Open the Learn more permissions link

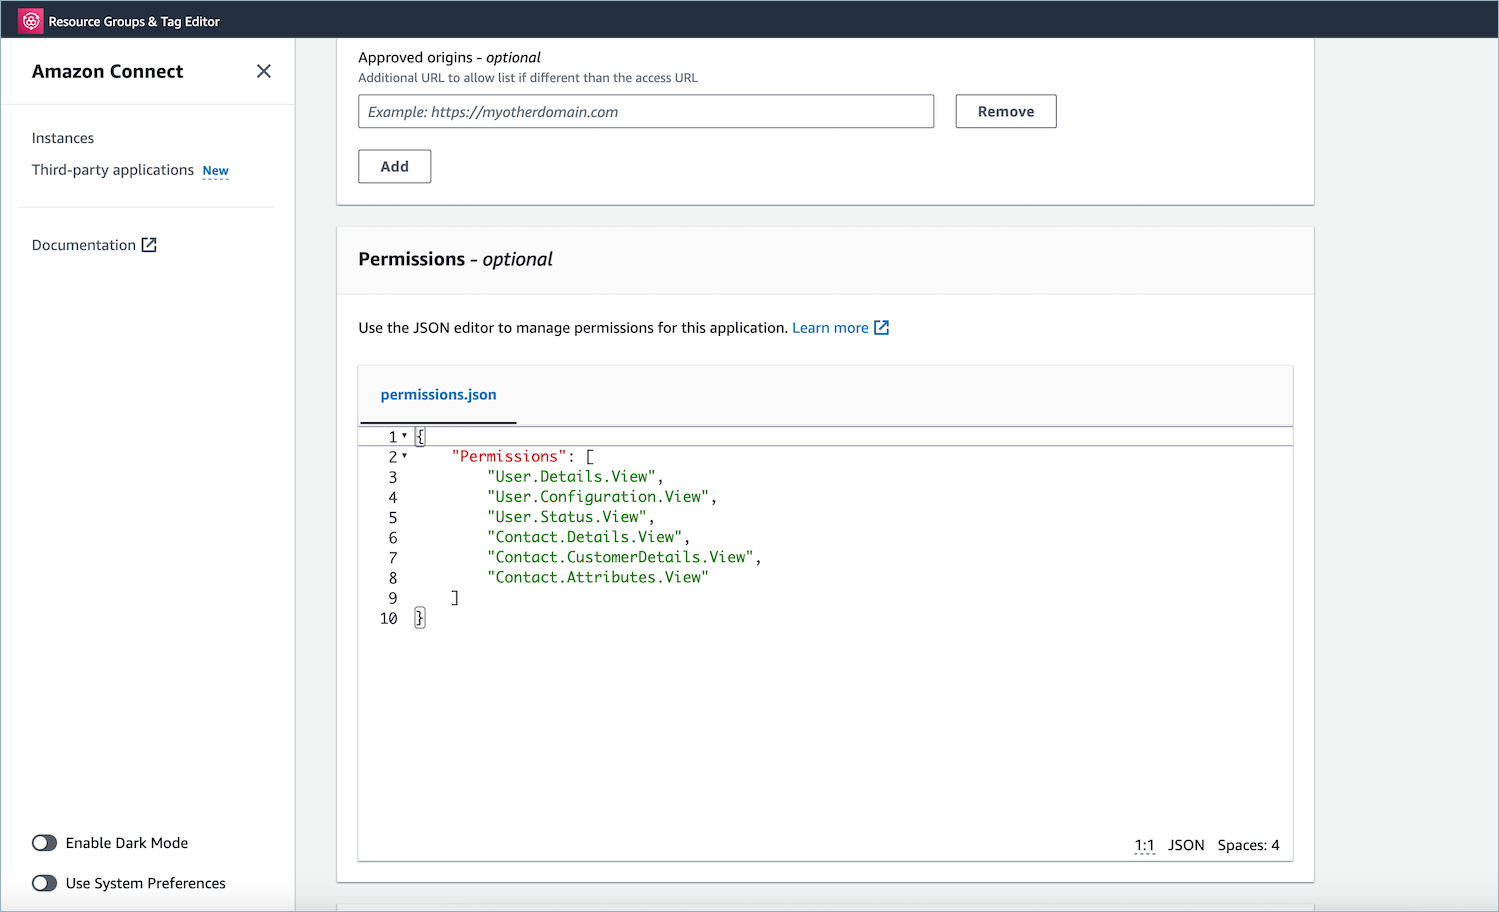[x=830, y=328]
